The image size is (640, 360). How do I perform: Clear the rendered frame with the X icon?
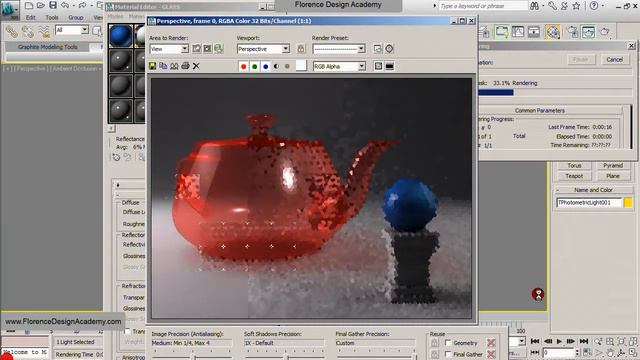click(x=196, y=66)
